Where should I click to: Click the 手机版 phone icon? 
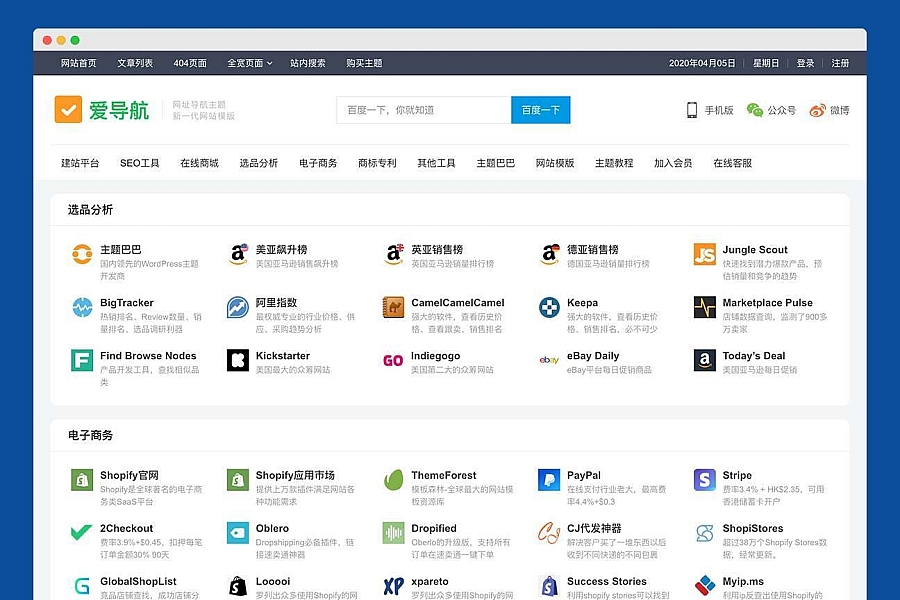692,110
